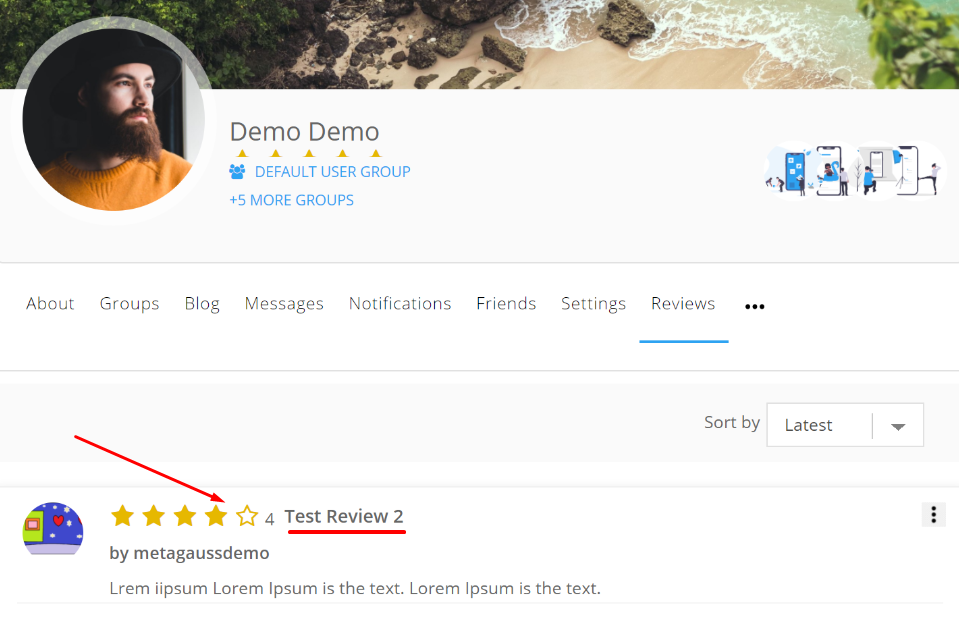Open the more tabs ellipsis menu
Image resolution: width=959 pixels, height=621 pixels.
[x=755, y=307]
